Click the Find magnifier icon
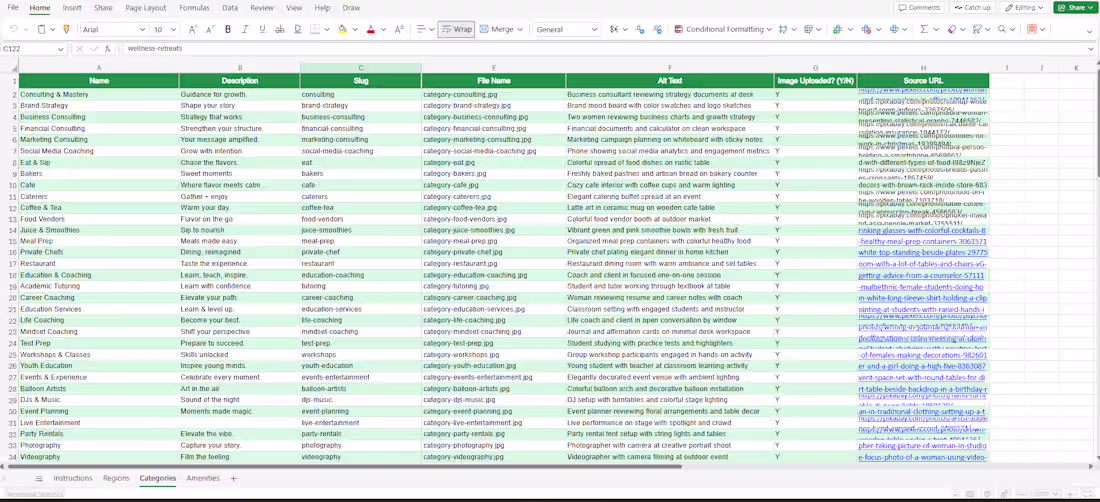This screenshot has width=1100, height=502. tap(1002, 29)
